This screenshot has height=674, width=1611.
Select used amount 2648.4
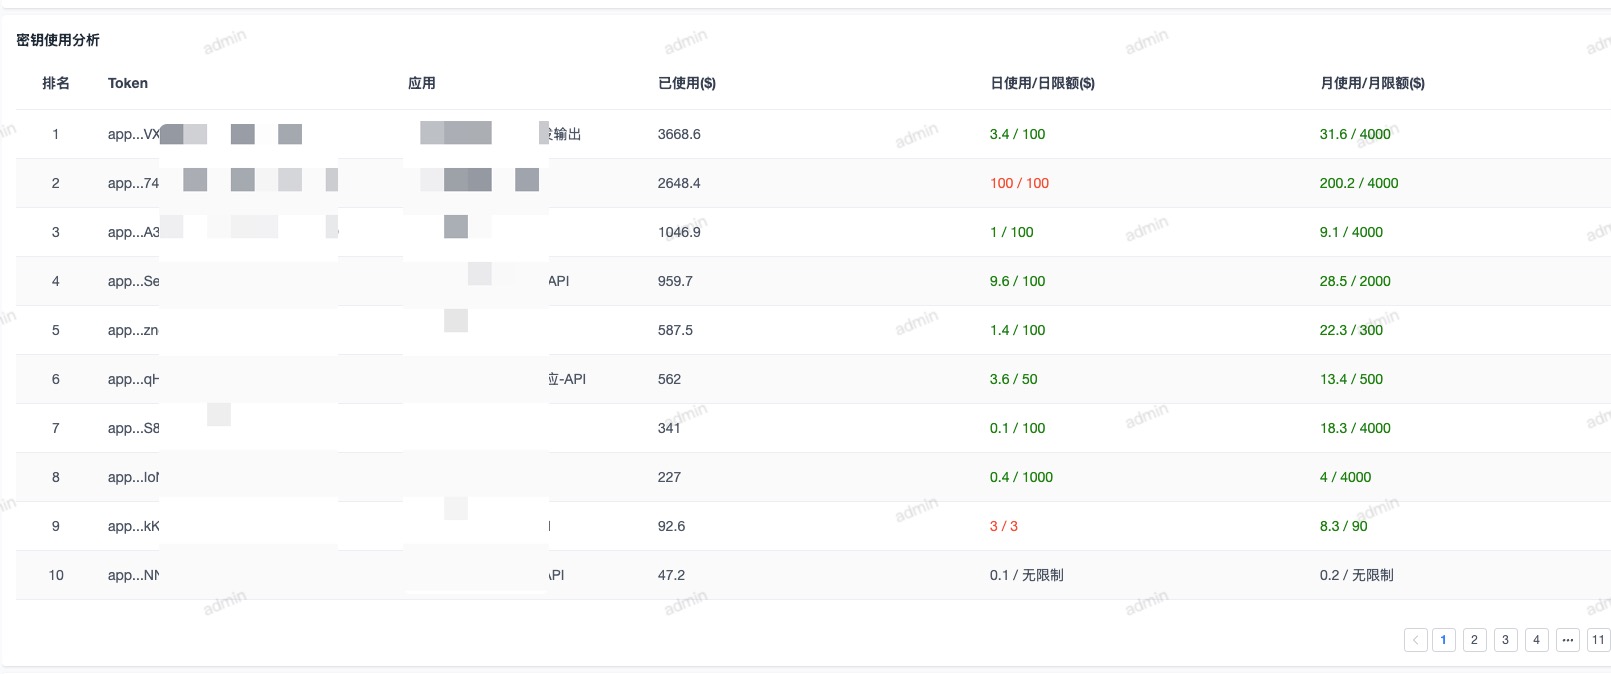click(679, 183)
